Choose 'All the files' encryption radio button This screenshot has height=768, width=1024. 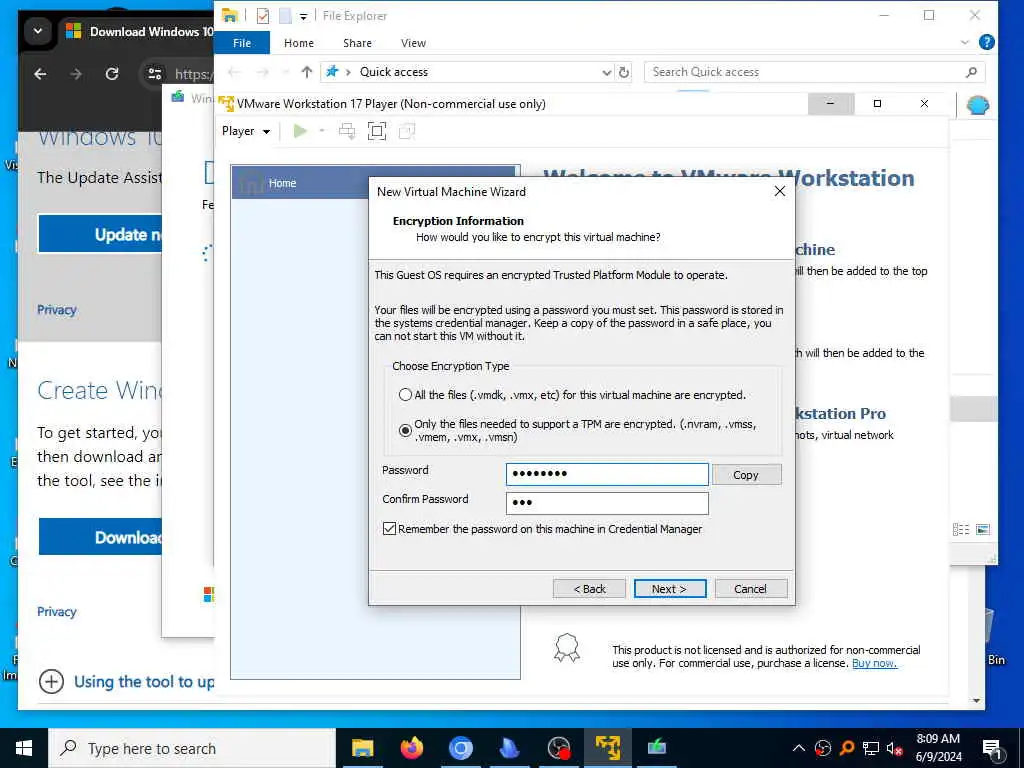click(x=406, y=395)
